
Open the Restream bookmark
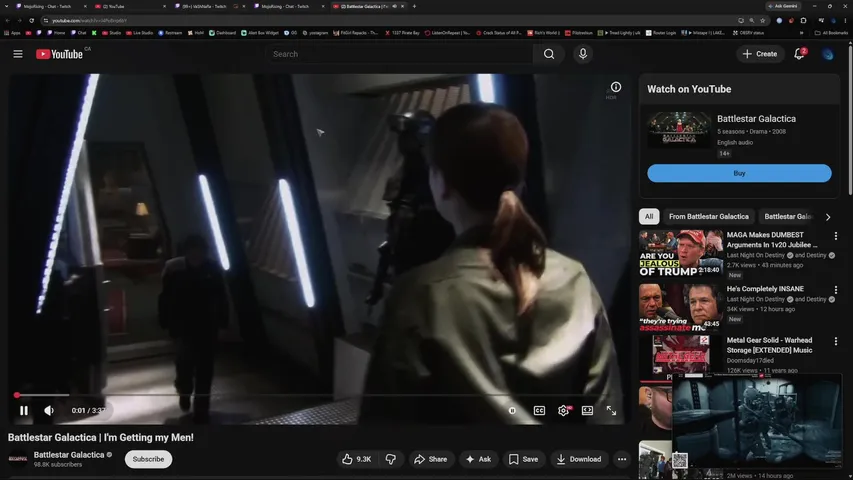coord(170,33)
